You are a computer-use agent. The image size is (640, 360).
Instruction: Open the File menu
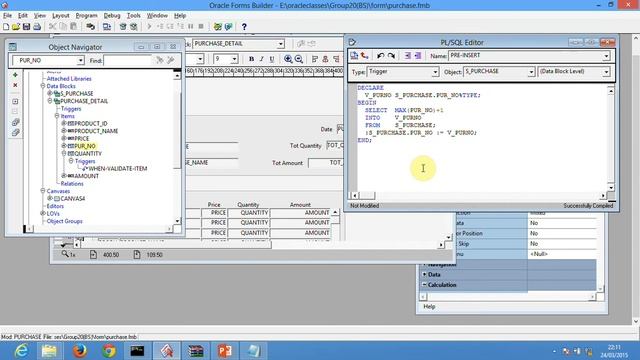click(7, 16)
